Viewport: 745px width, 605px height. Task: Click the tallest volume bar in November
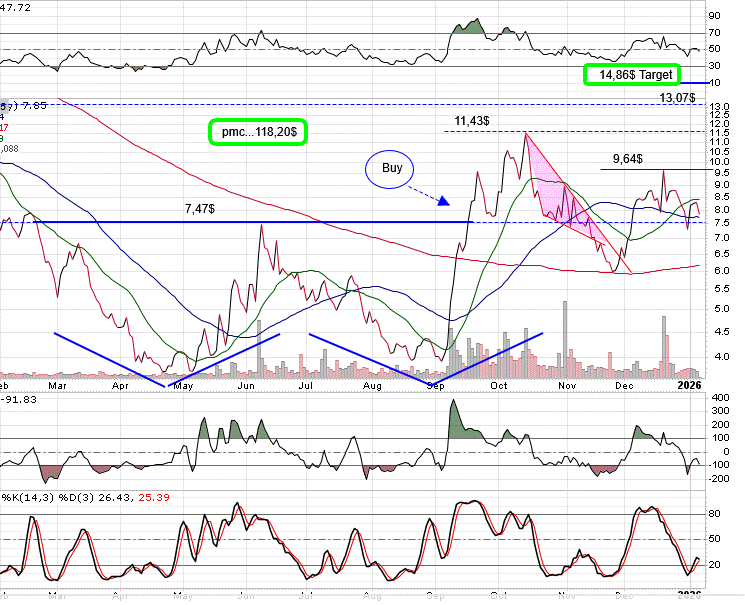pos(565,340)
